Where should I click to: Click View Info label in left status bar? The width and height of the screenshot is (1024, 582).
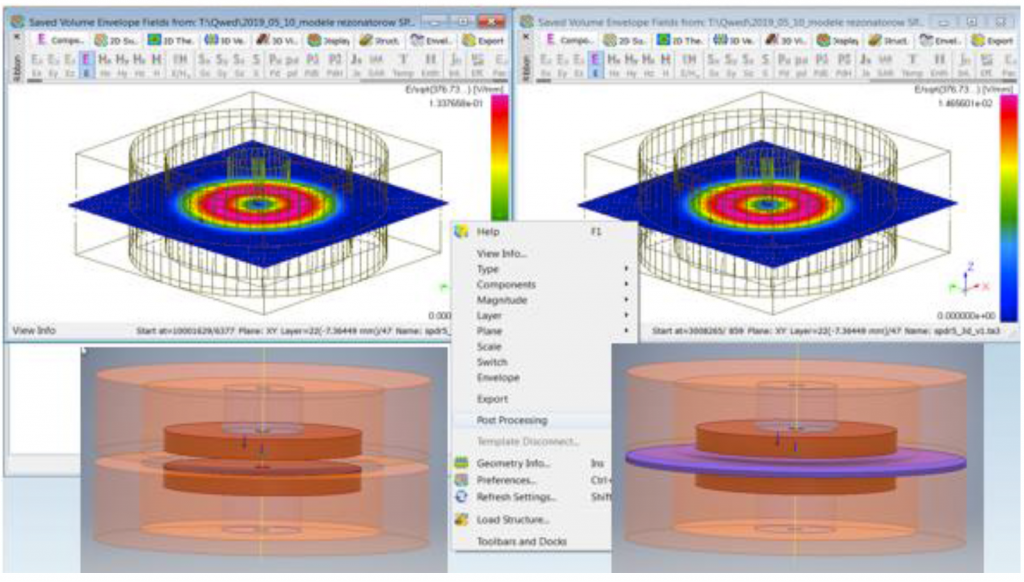coord(34,331)
